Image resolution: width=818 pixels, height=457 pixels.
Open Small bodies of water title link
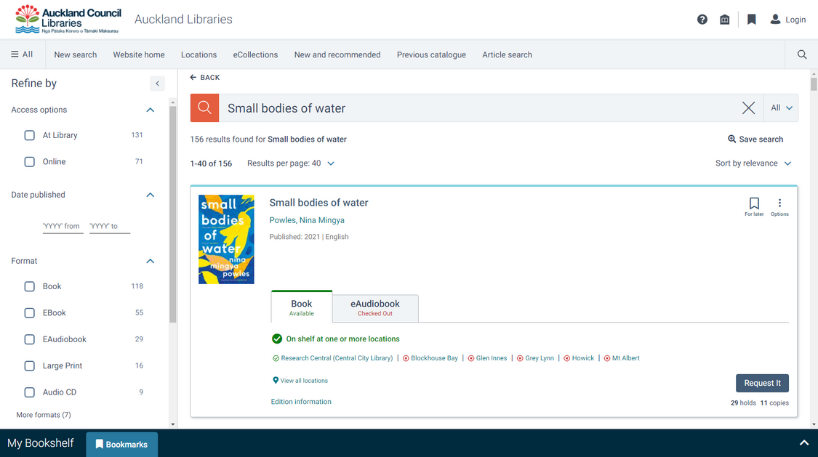pyautogui.click(x=319, y=202)
